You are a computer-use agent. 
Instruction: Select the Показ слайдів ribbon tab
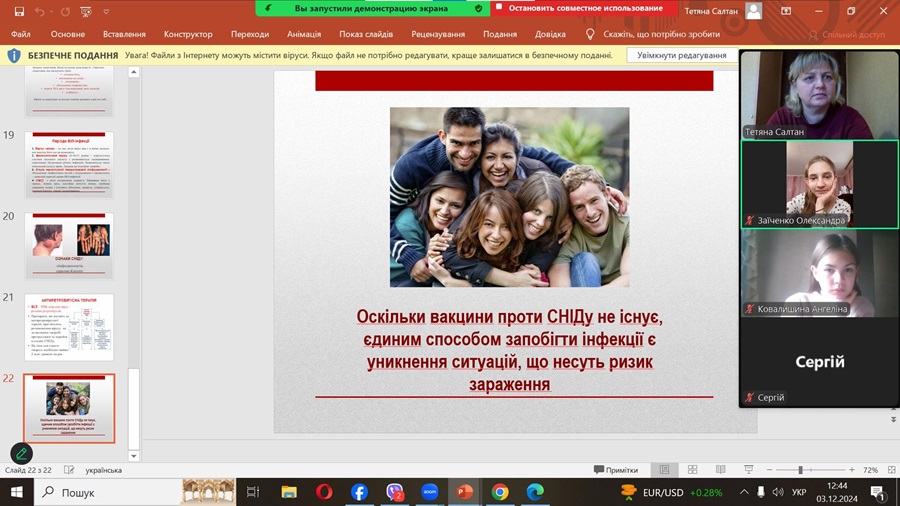[x=366, y=34]
